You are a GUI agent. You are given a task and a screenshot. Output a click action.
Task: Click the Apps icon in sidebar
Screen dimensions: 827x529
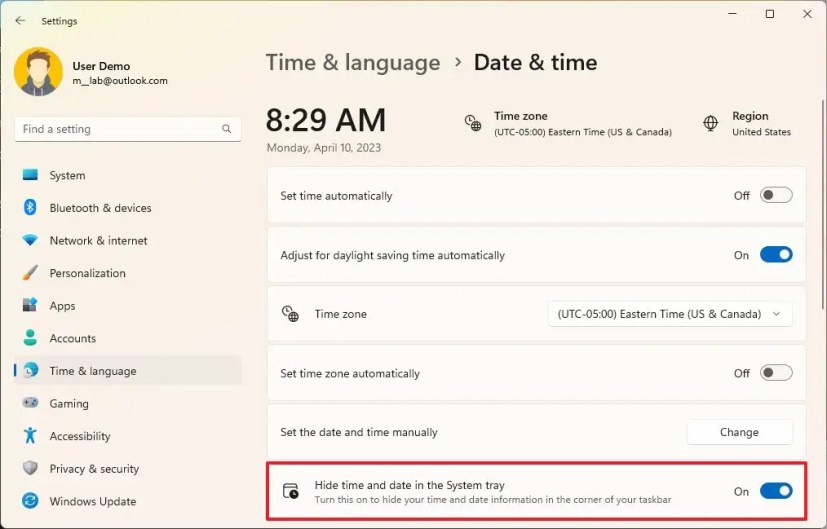click(x=30, y=305)
